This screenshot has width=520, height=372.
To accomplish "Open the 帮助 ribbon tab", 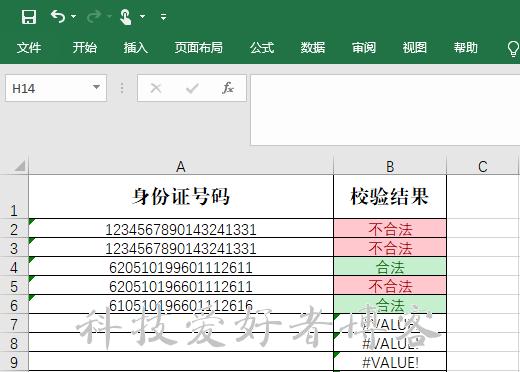I will point(465,48).
